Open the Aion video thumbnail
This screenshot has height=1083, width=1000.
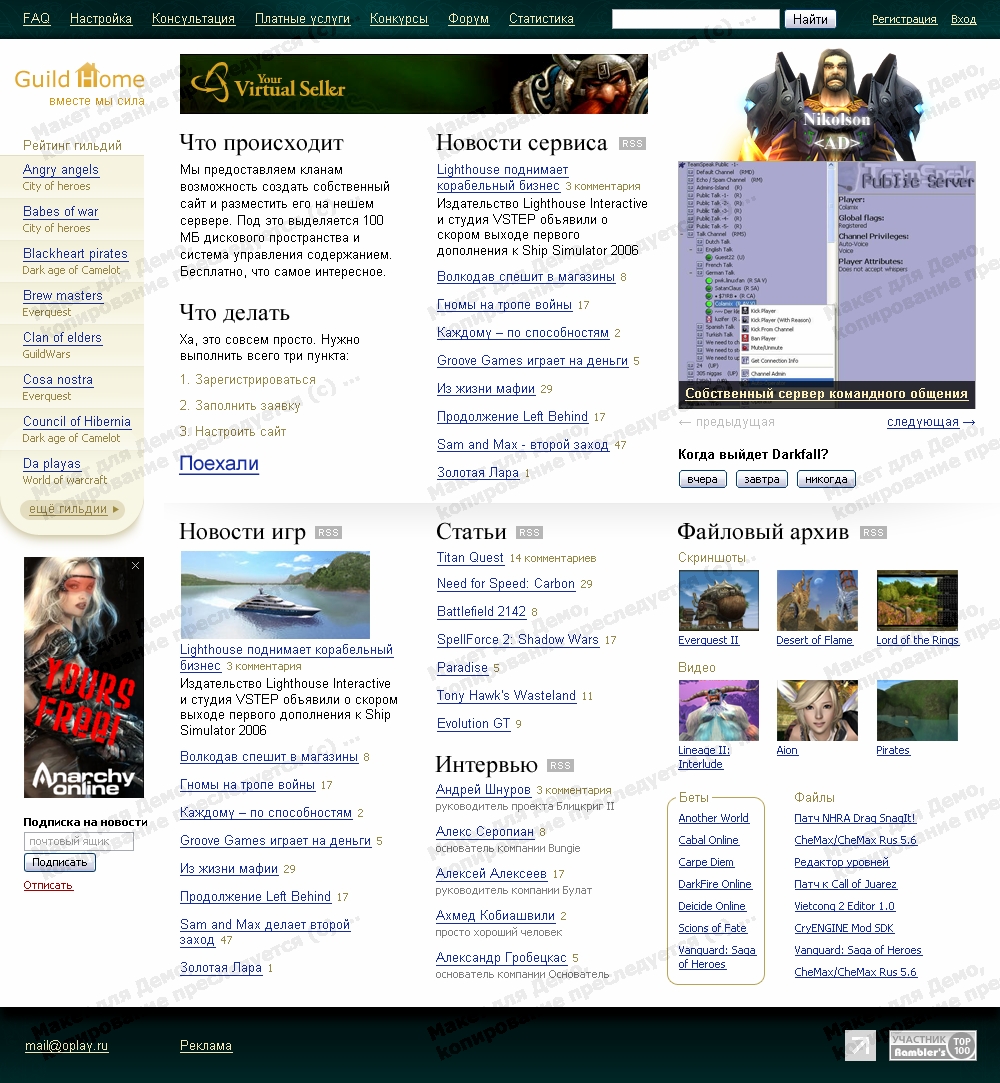point(817,710)
